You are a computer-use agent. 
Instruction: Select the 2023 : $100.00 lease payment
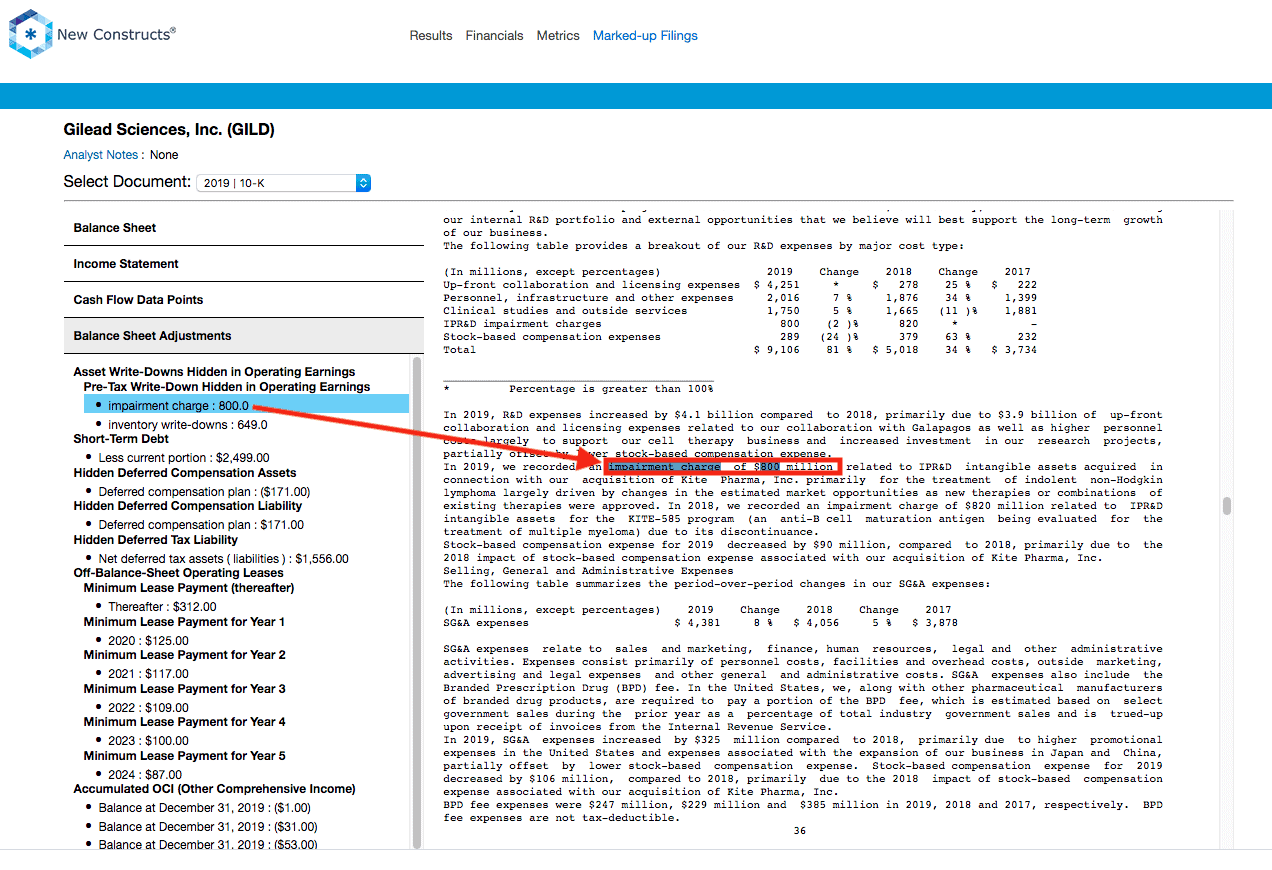tap(148, 741)
